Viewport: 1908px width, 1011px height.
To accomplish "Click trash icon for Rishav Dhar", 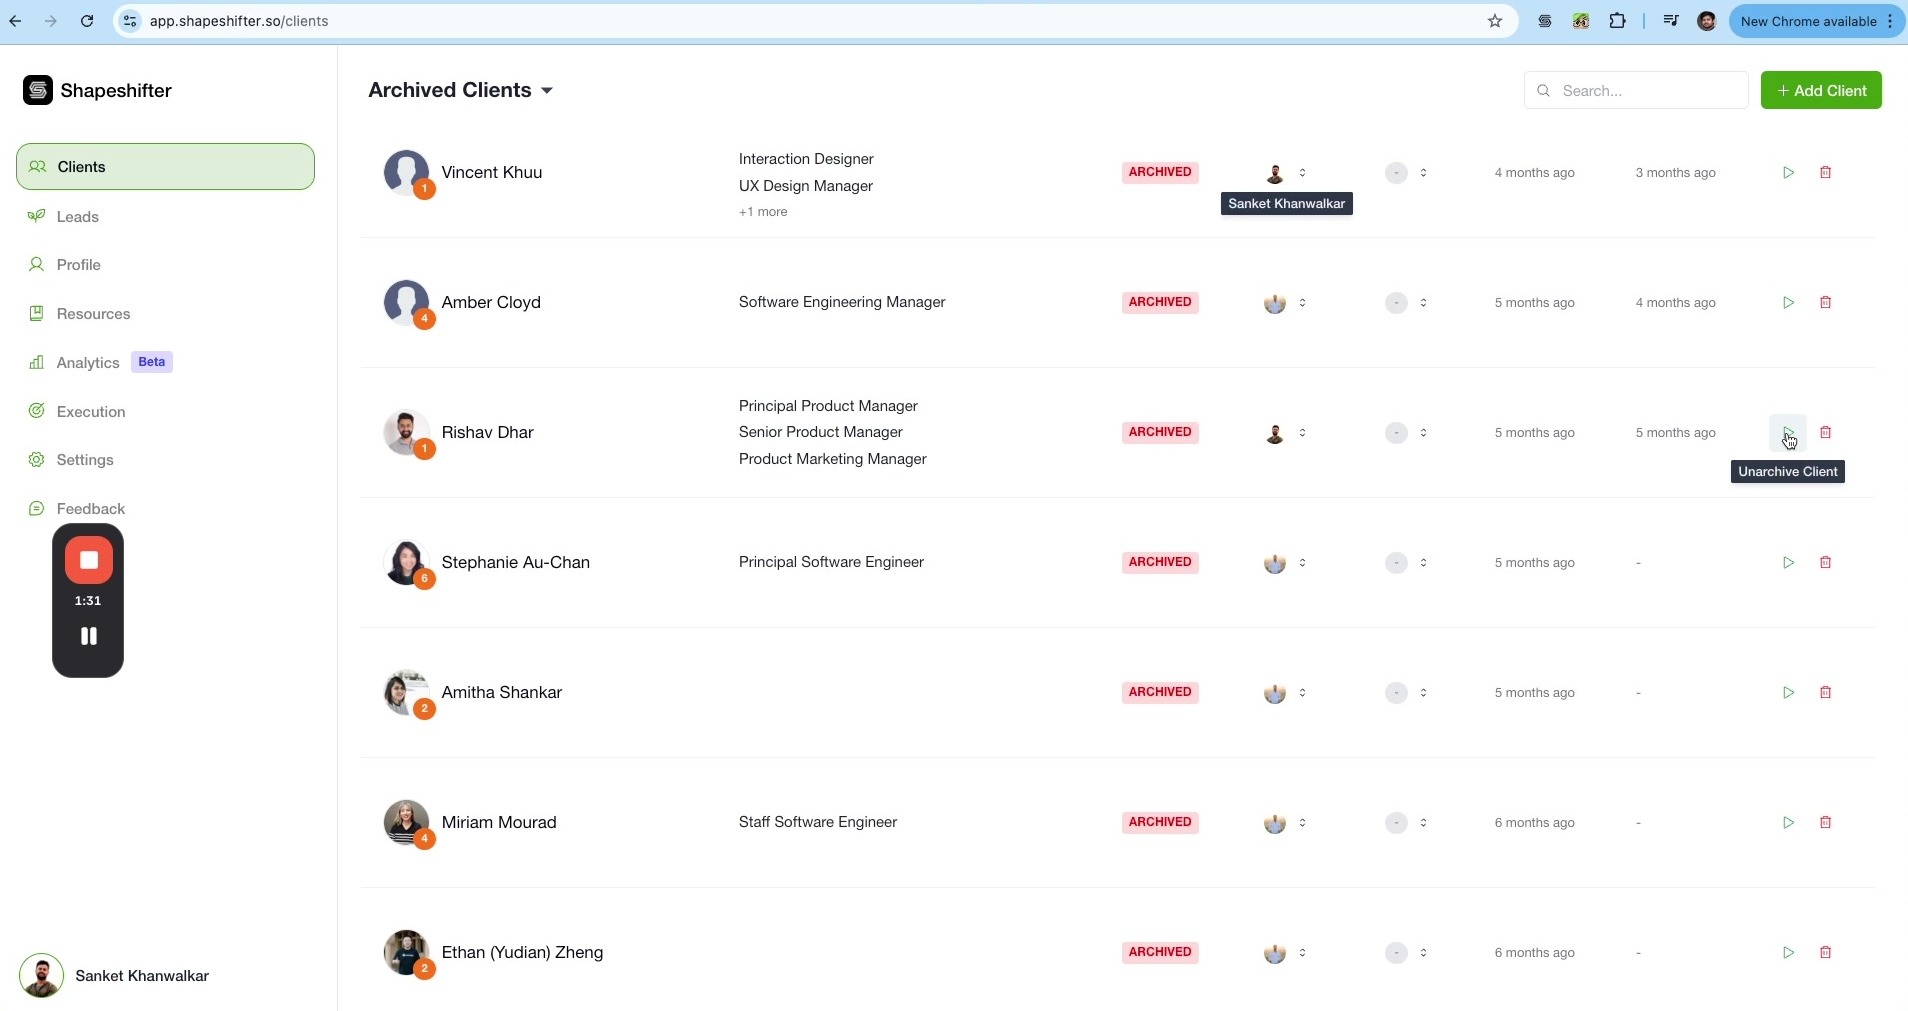I will click(1825, 433).
